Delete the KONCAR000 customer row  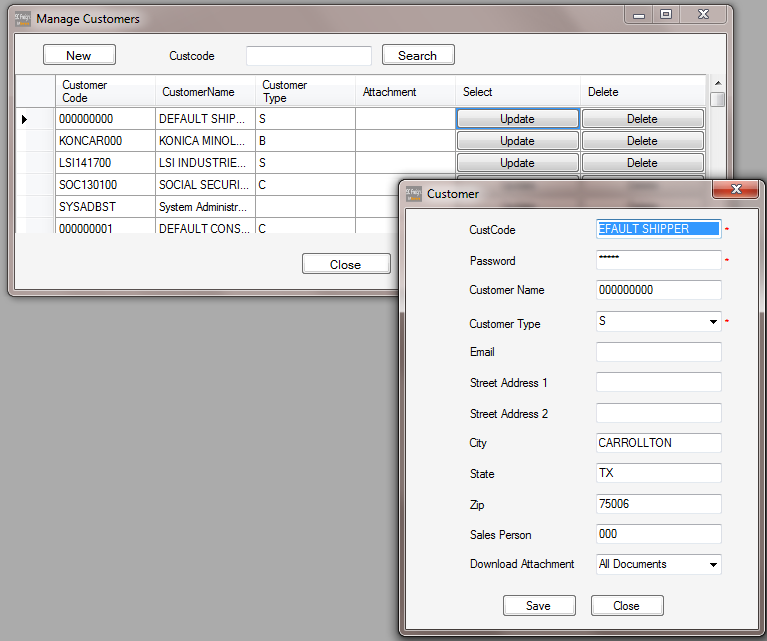pyautogui.click(x=642, y=141)
